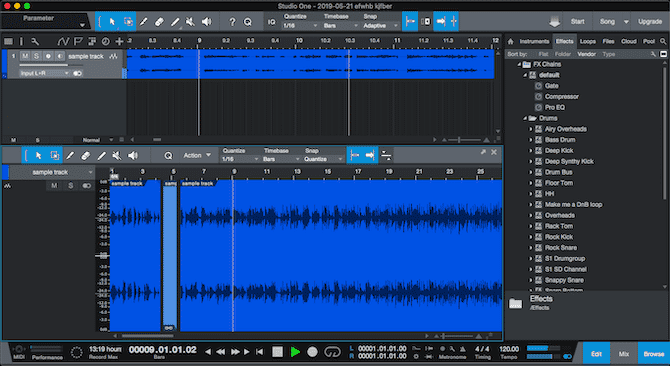Select the Arrow tool in the top toolbar
The image size is (670, 366).
point(112,22)
